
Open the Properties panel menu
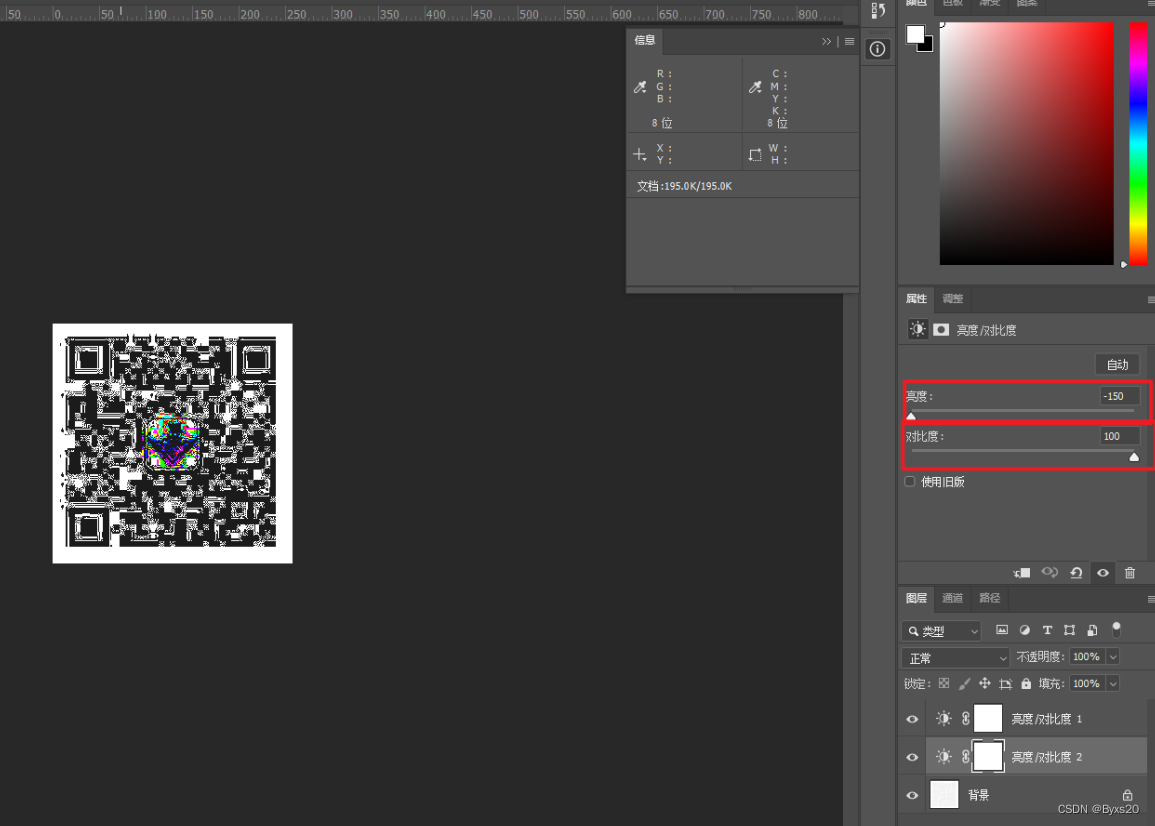(1151, 299)
